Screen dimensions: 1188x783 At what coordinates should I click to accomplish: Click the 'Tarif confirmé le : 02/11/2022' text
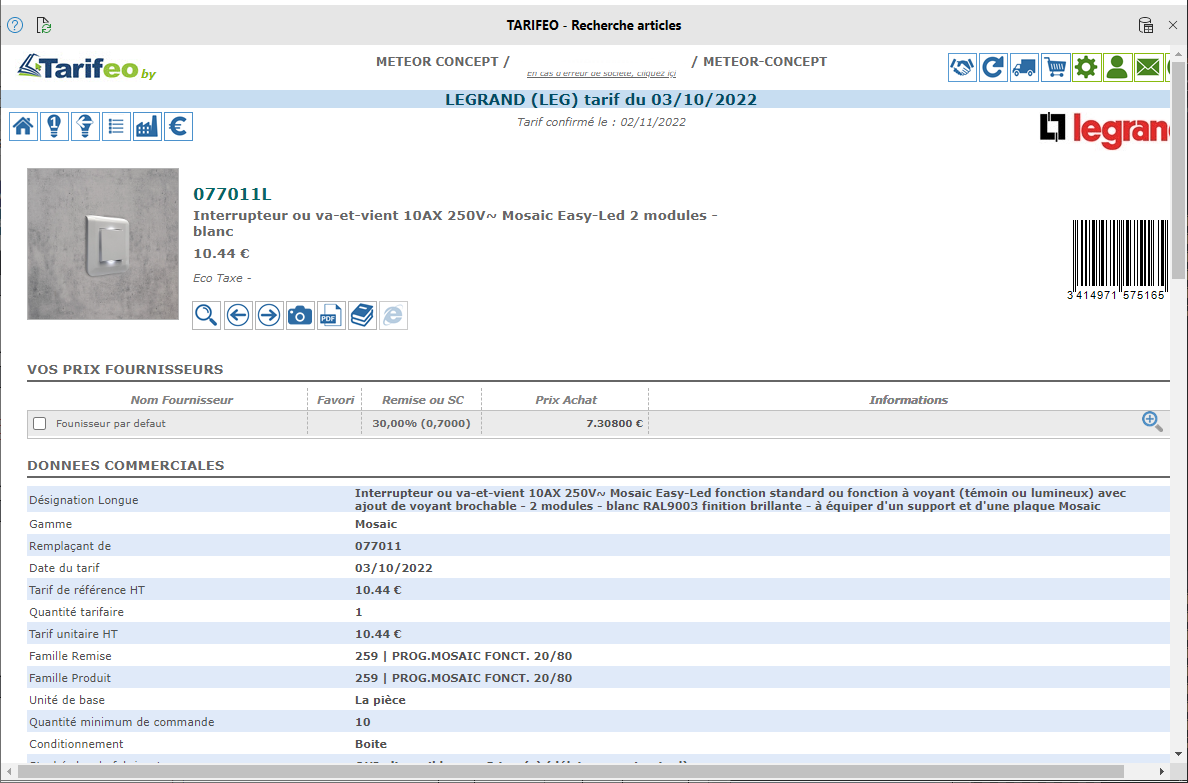[x=601, y=122]
